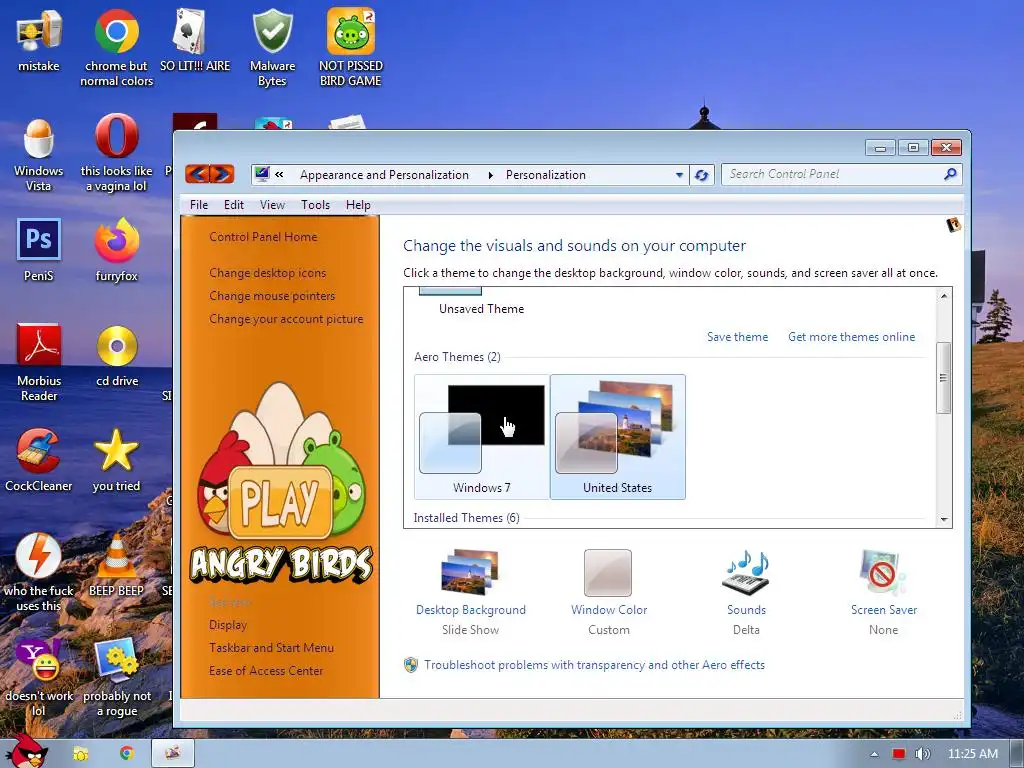Click the Forward navigation arrow
Viewport: 1024px width, 768px height.
(221, 174)
